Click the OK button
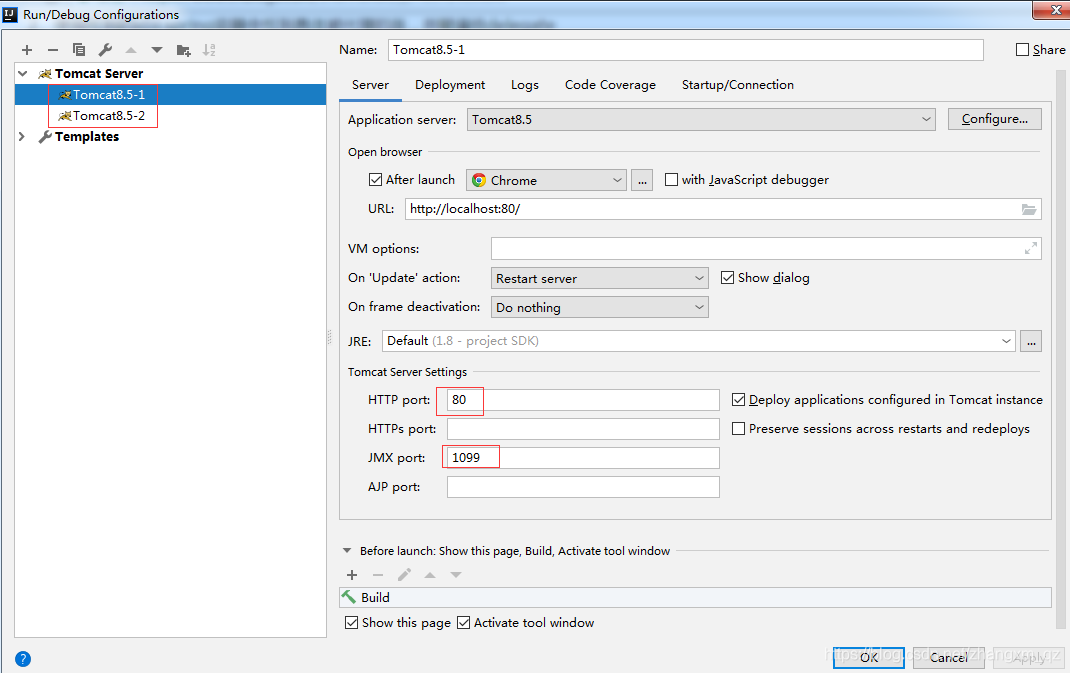Viewport: 1070px width, 673px height. (869, 657)
